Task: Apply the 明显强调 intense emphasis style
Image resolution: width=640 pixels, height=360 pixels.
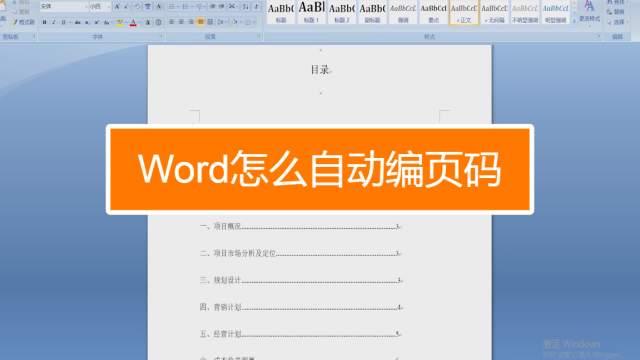Action: point(556,12)
